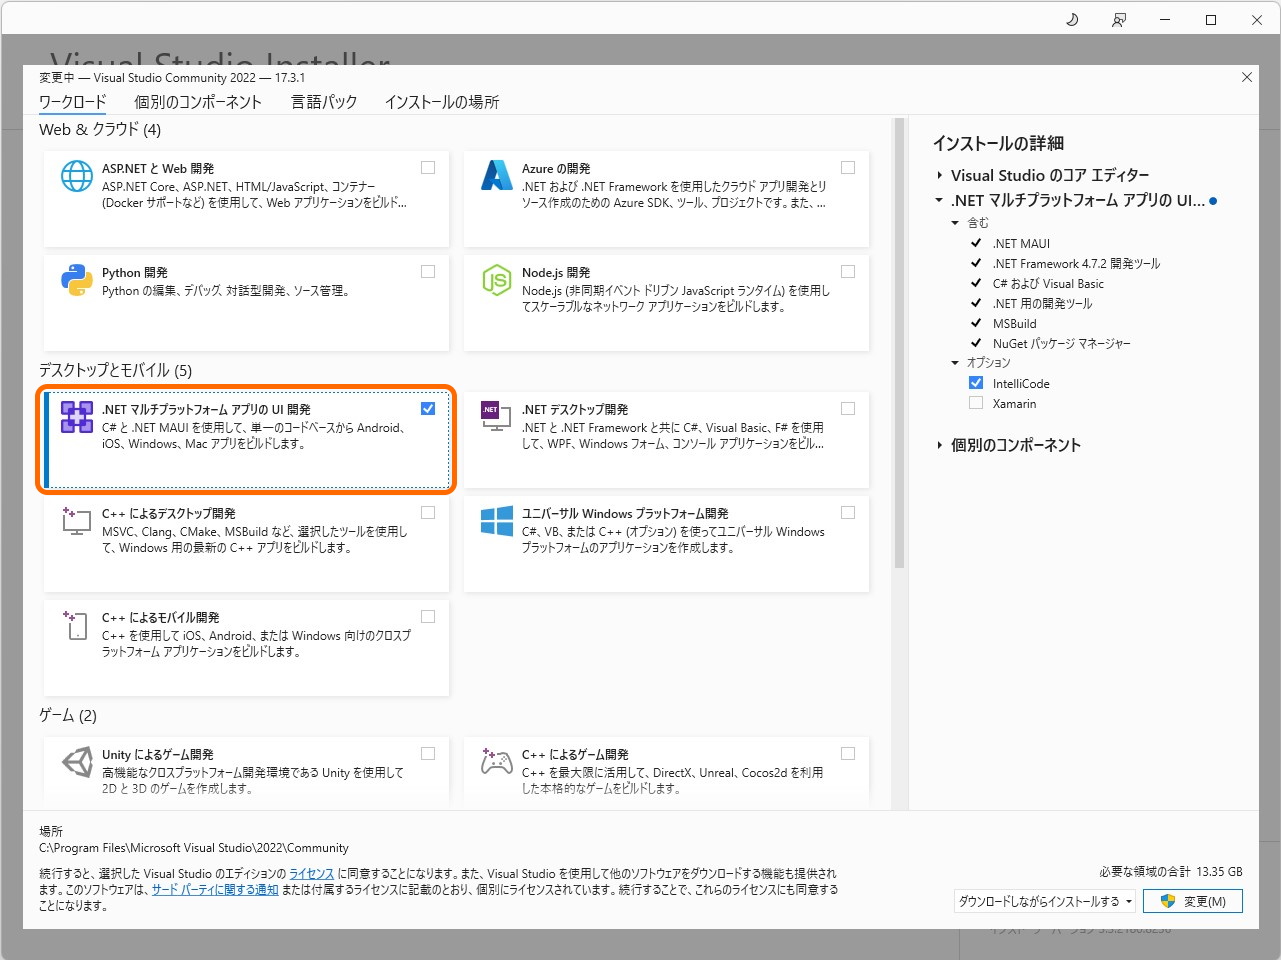Click the dark theme moon icon
The width and height of the screenshot is (1281, 960).
point(1071,19)
